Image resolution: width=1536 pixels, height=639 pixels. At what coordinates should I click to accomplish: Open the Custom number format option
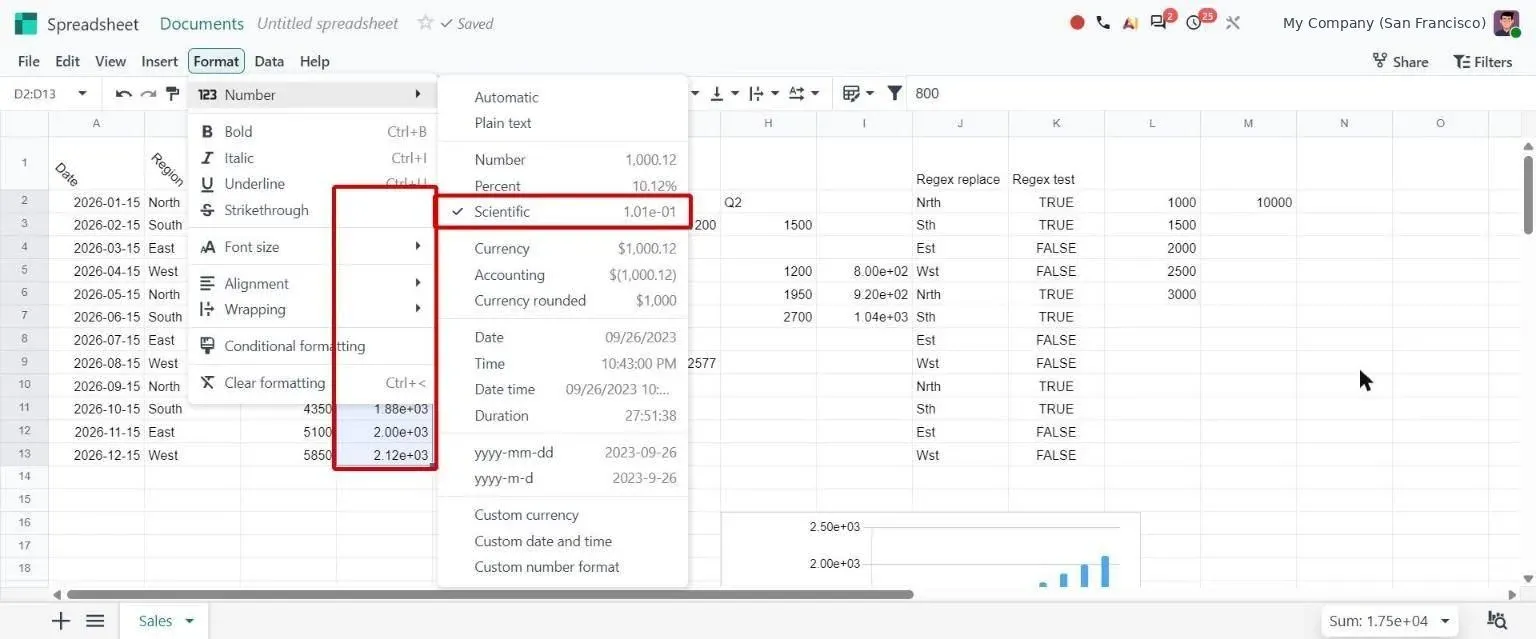[x=562, y=567]
